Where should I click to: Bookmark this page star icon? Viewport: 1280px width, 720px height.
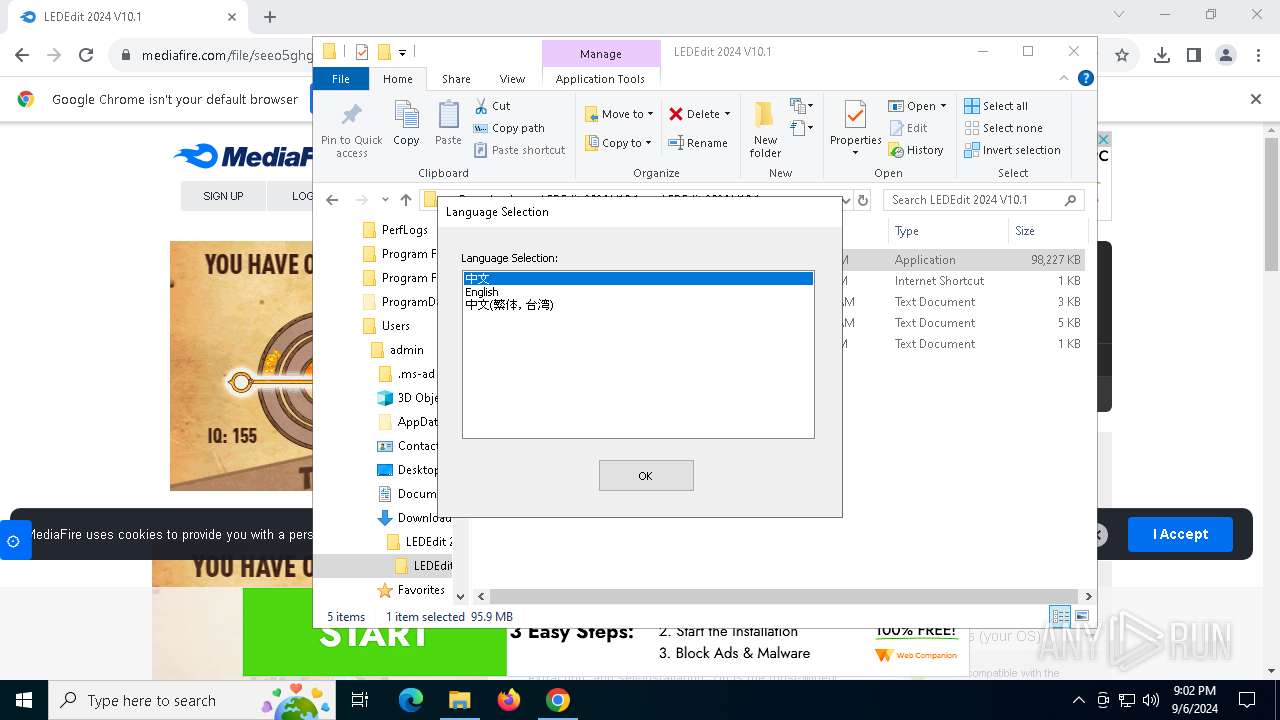(1122, 56)
